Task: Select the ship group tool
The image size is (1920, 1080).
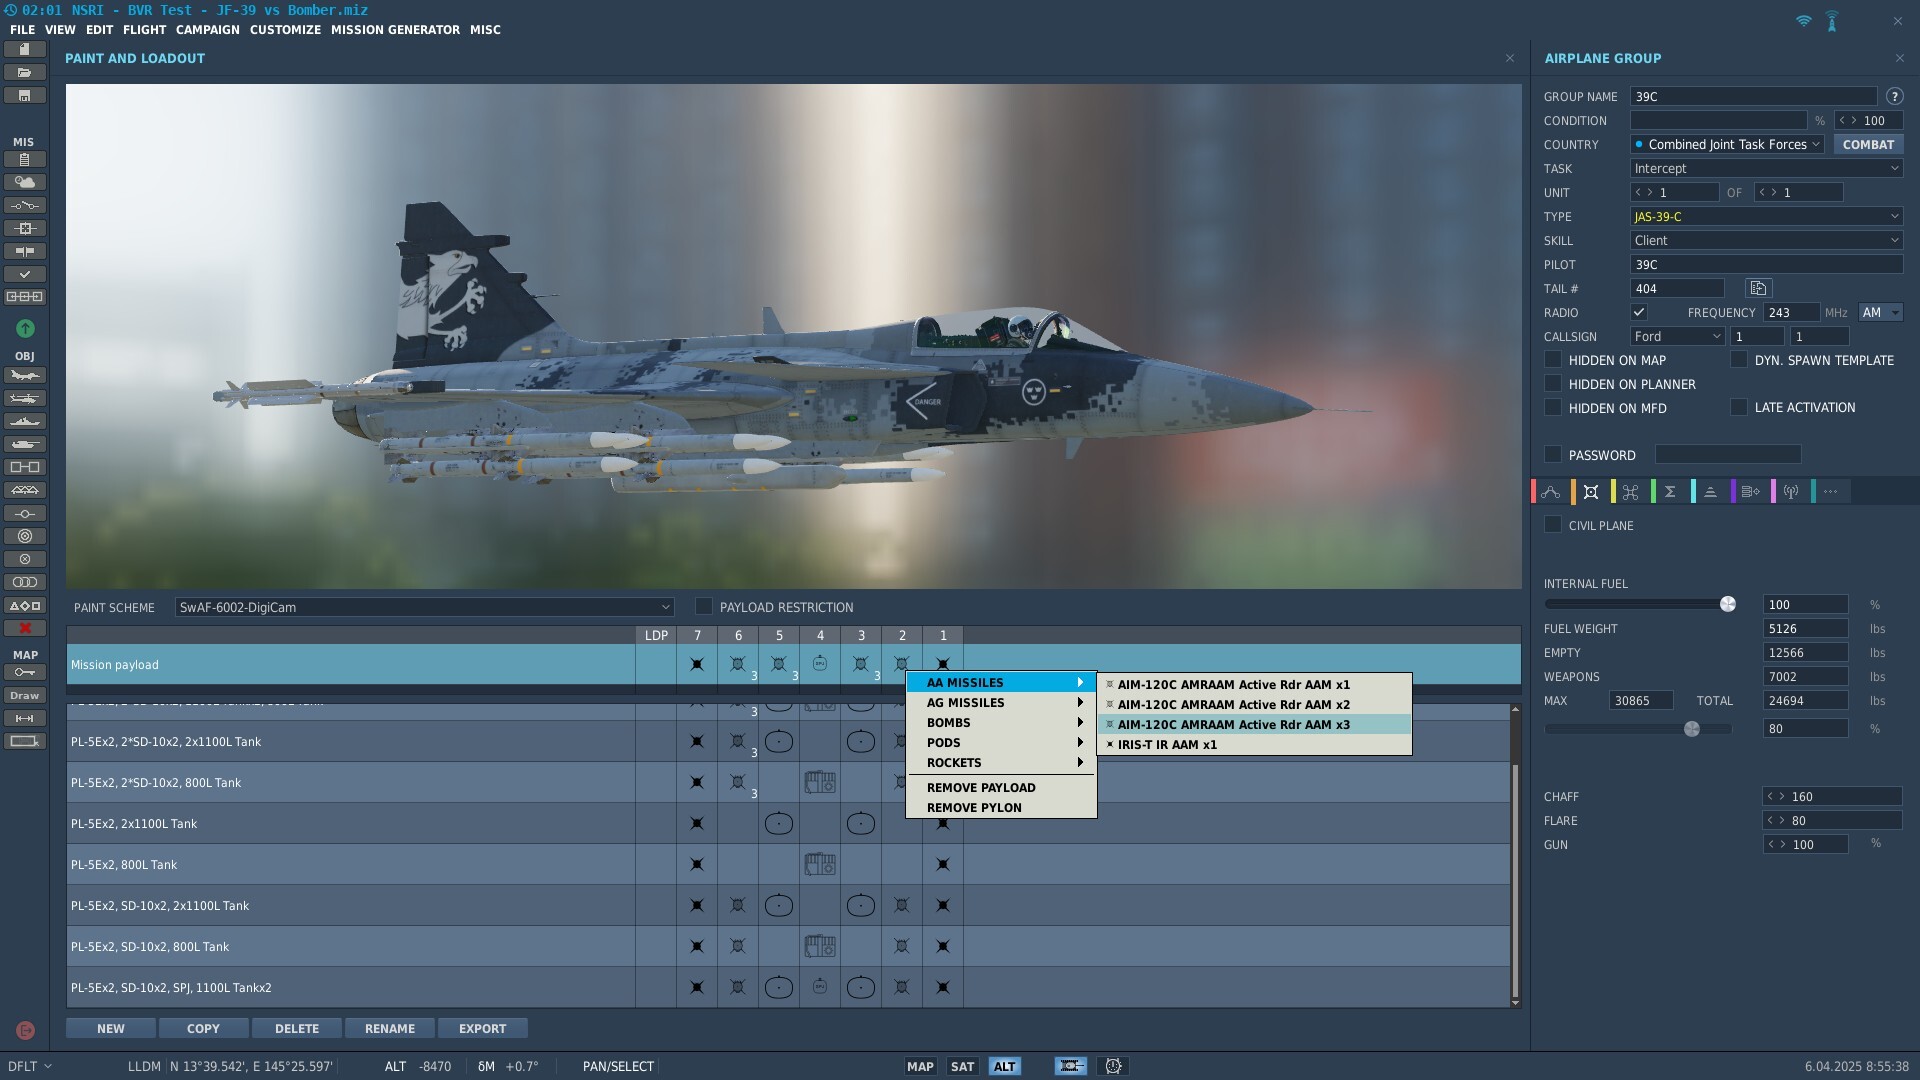Action: 25,421
